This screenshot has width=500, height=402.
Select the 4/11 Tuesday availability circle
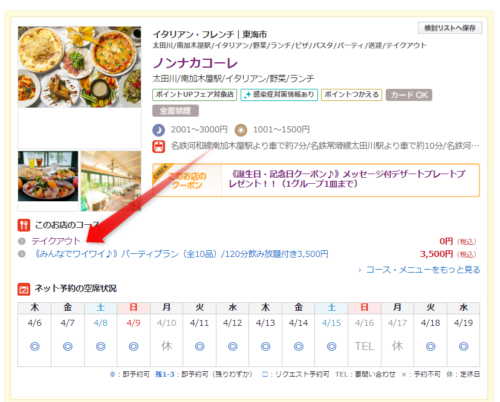(200, 347)
